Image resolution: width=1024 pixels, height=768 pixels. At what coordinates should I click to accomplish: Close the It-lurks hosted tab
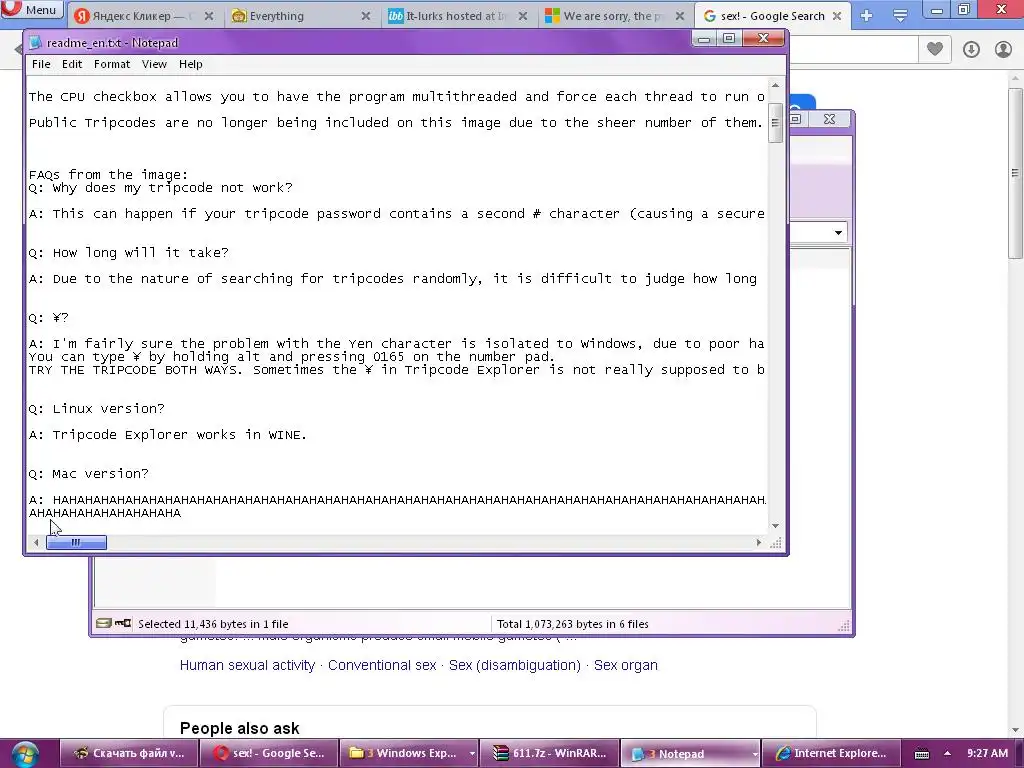pos(522,16)
